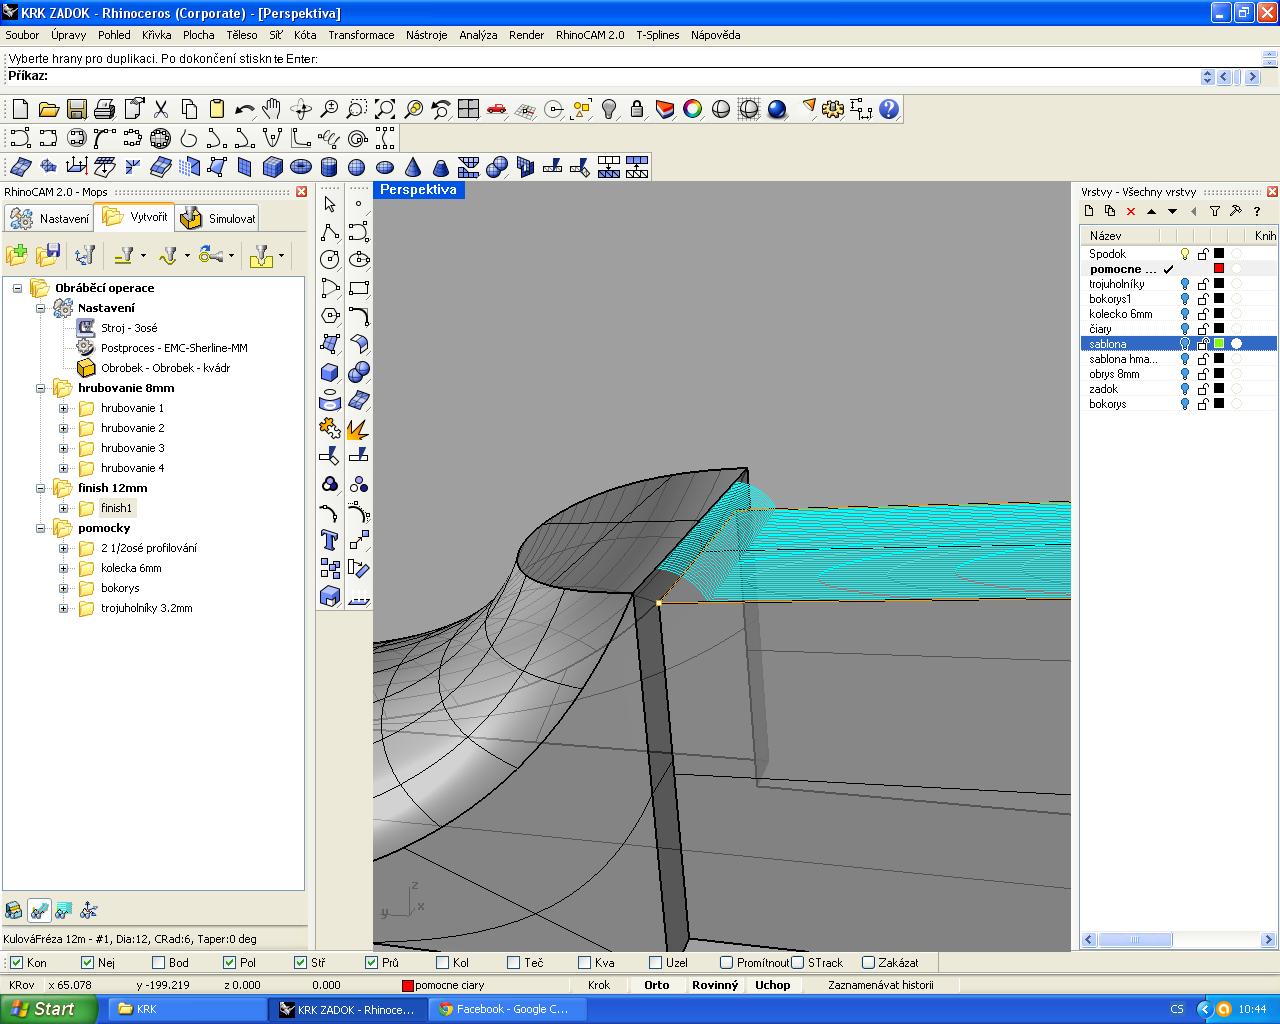The image size is (1280, 1024).
Task: Click the Undo arrow icon
Action: (244, 109)
